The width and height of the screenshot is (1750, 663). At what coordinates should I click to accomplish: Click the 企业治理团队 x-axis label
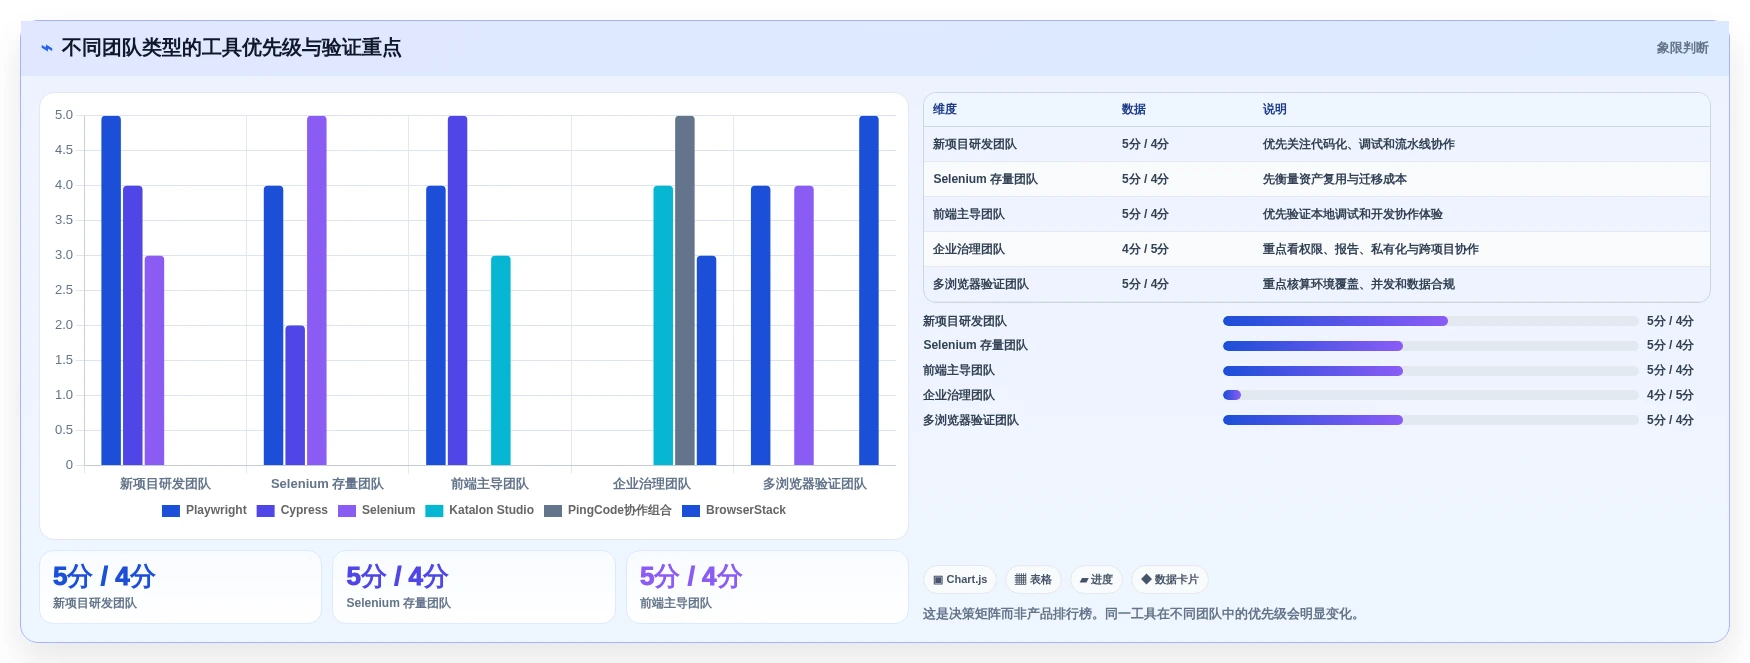pyautogui.click(x=652, y=484)
